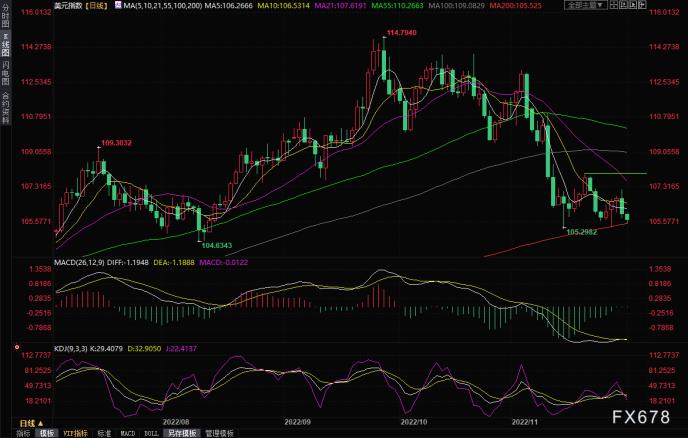This screenshot has width=688, height=438.
Task: Click the MA200:105.525 label
Action: click(516, 6)
